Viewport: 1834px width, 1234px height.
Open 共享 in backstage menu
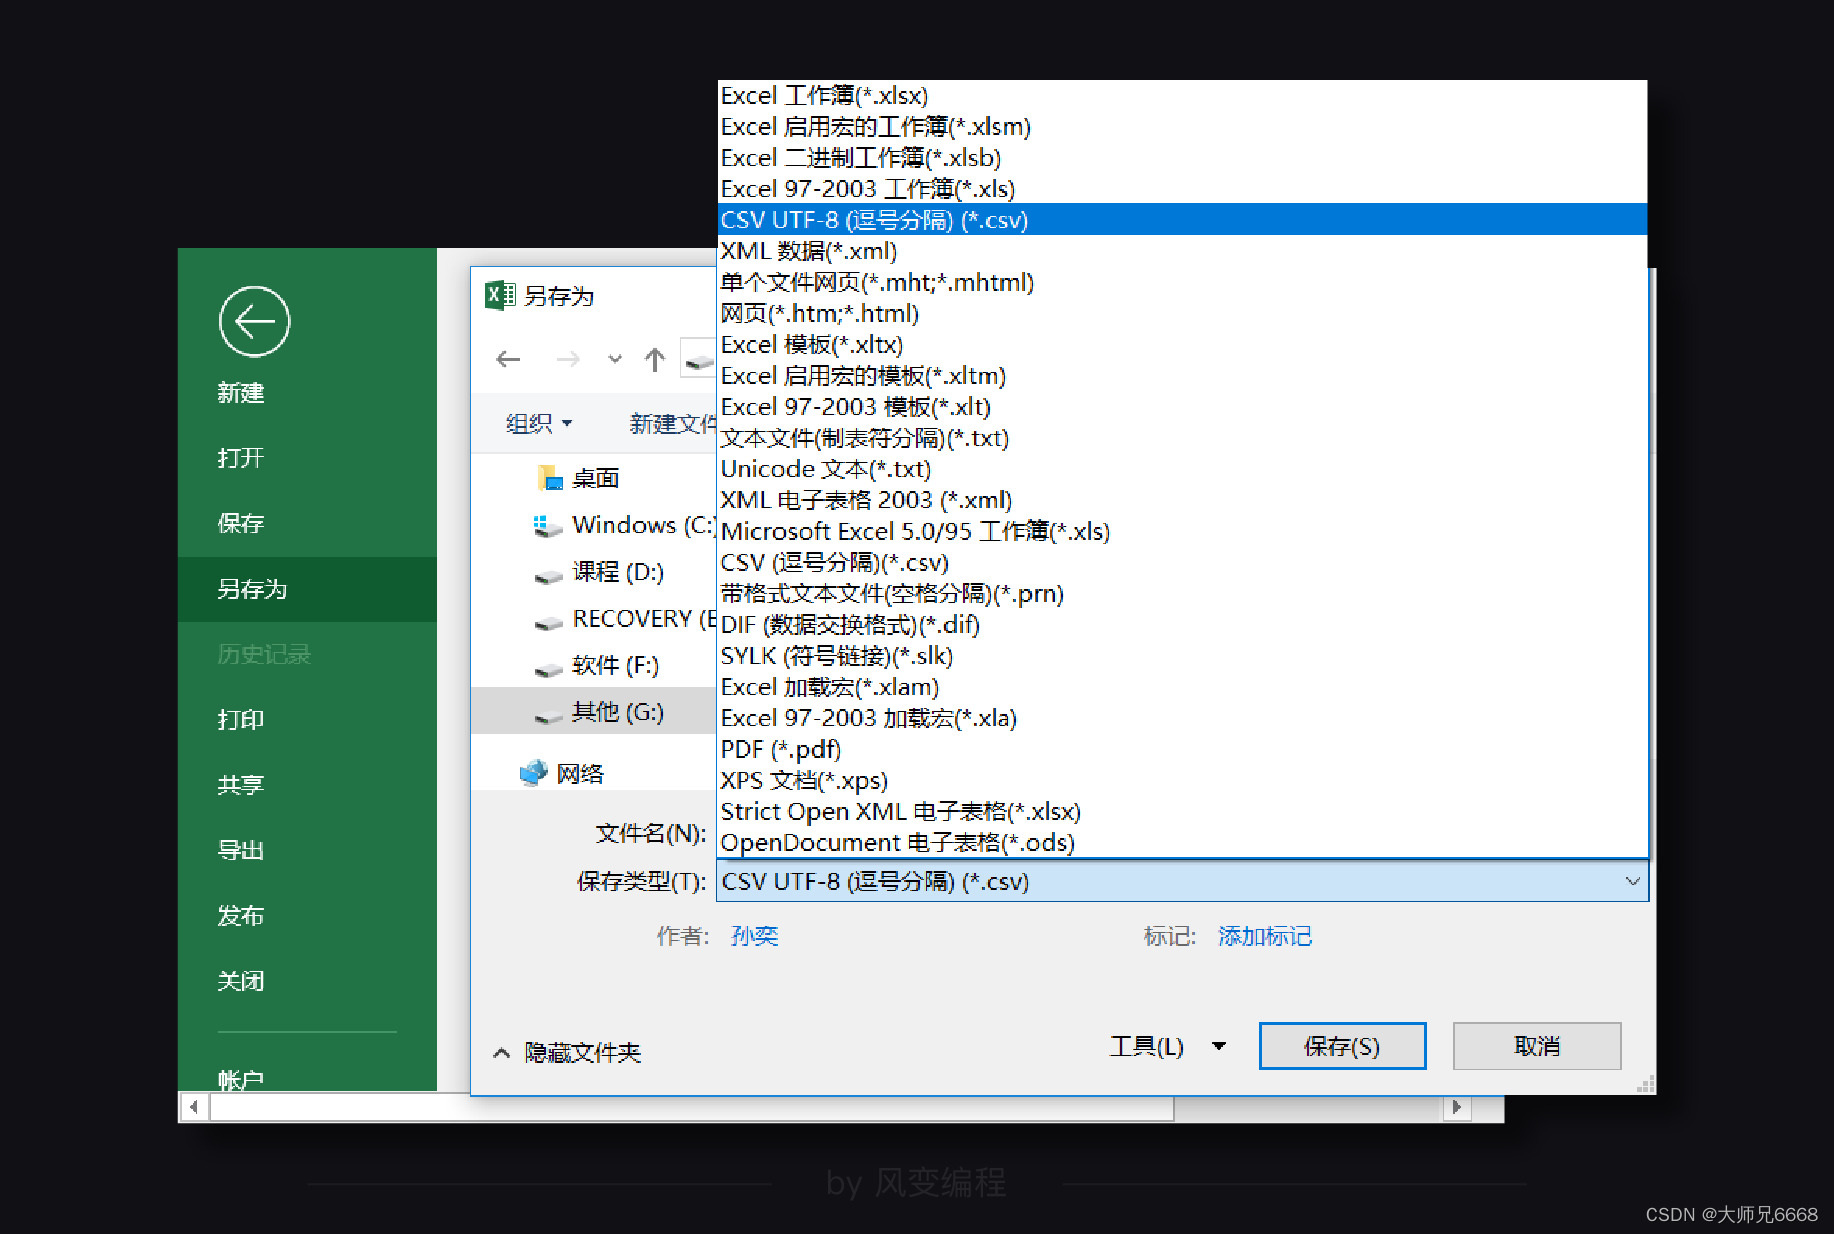241,785
